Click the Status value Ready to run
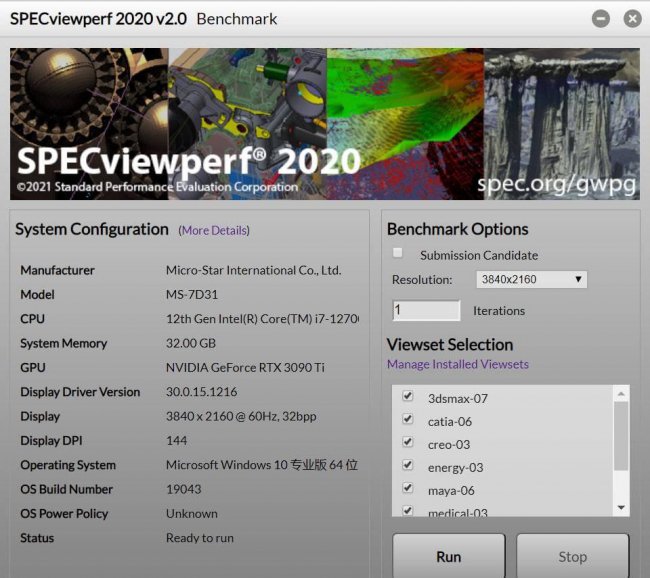This screenshot has width=650, height=578. [x=200, y=538]
